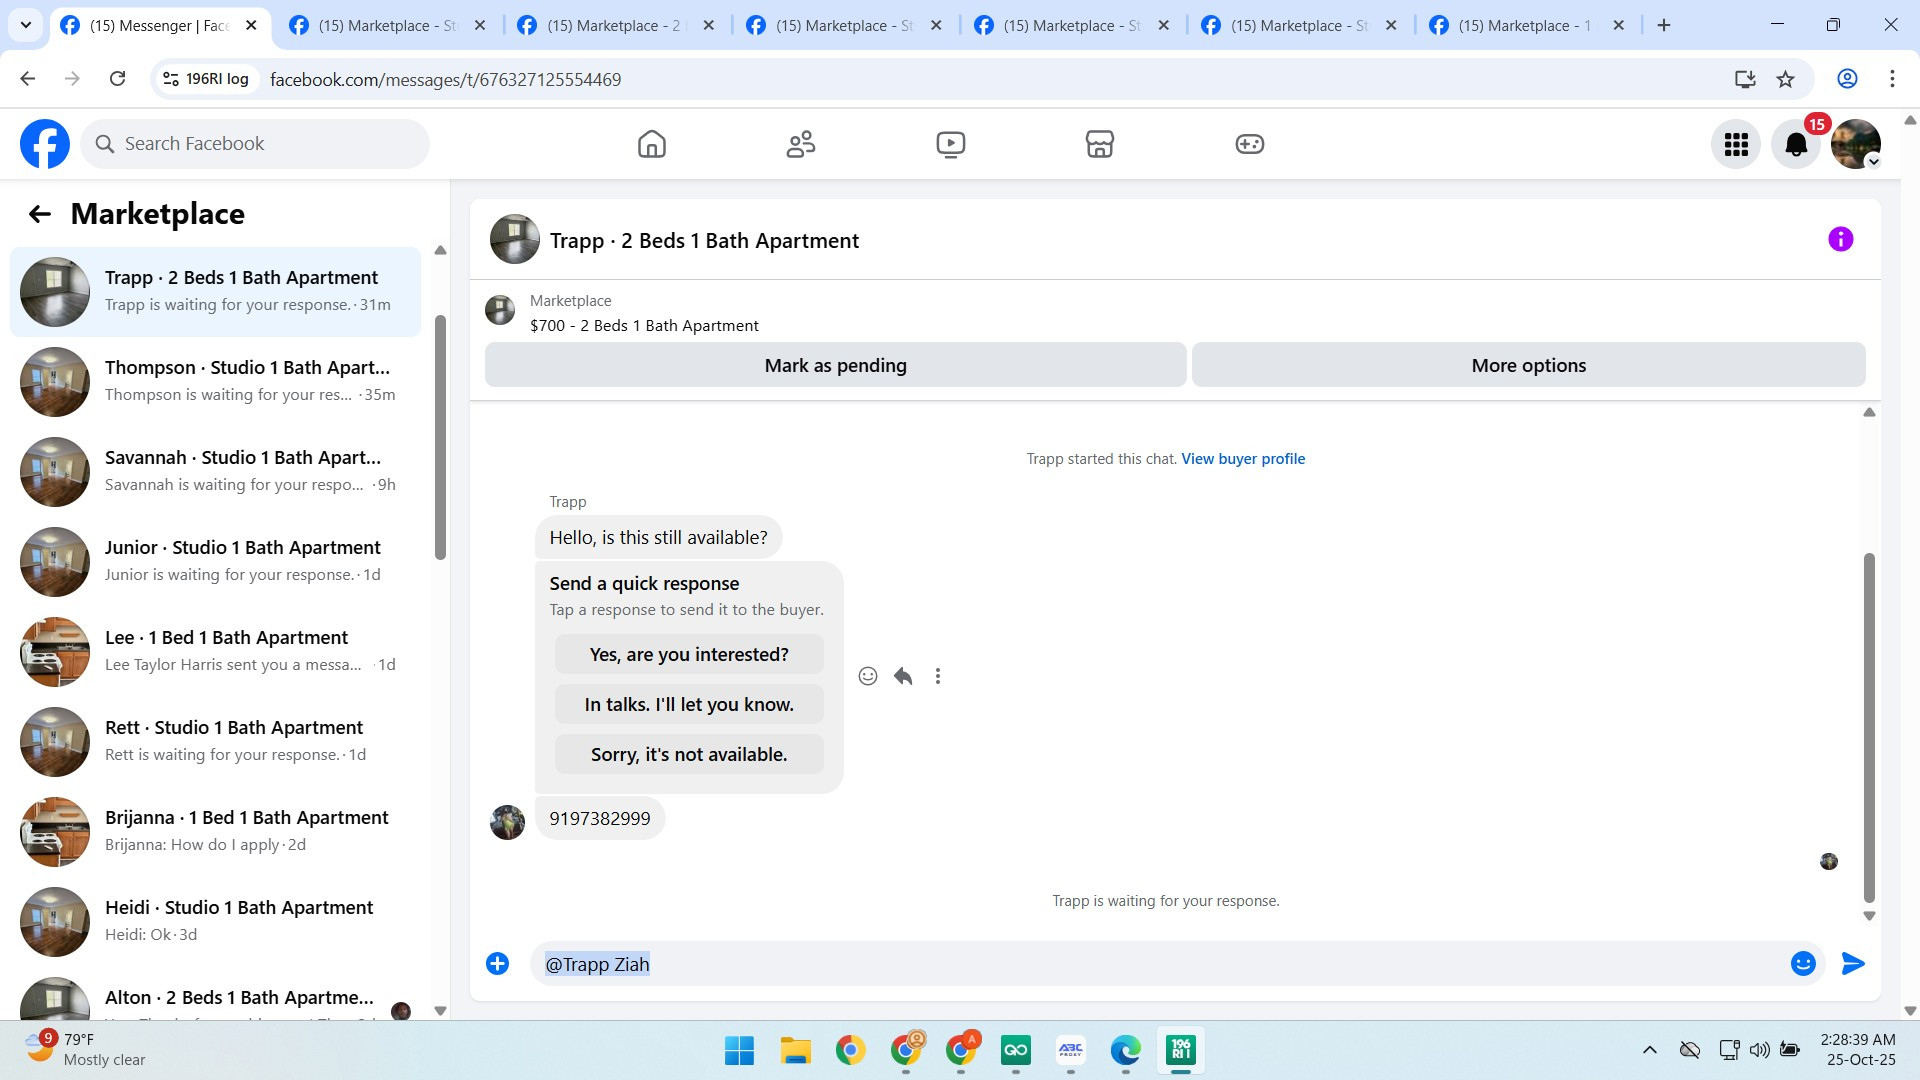Show hidden system tray icons chevron
The image size is (1920, 1080).
(x=1650, y=1050)
